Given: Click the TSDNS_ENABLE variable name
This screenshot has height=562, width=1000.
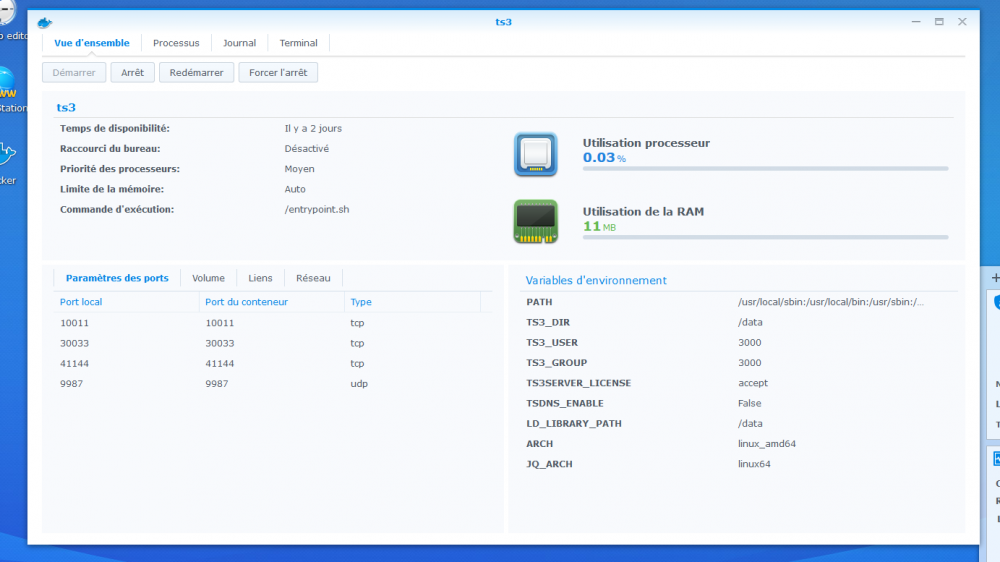Looking at the screenshot, I should 564,404.
